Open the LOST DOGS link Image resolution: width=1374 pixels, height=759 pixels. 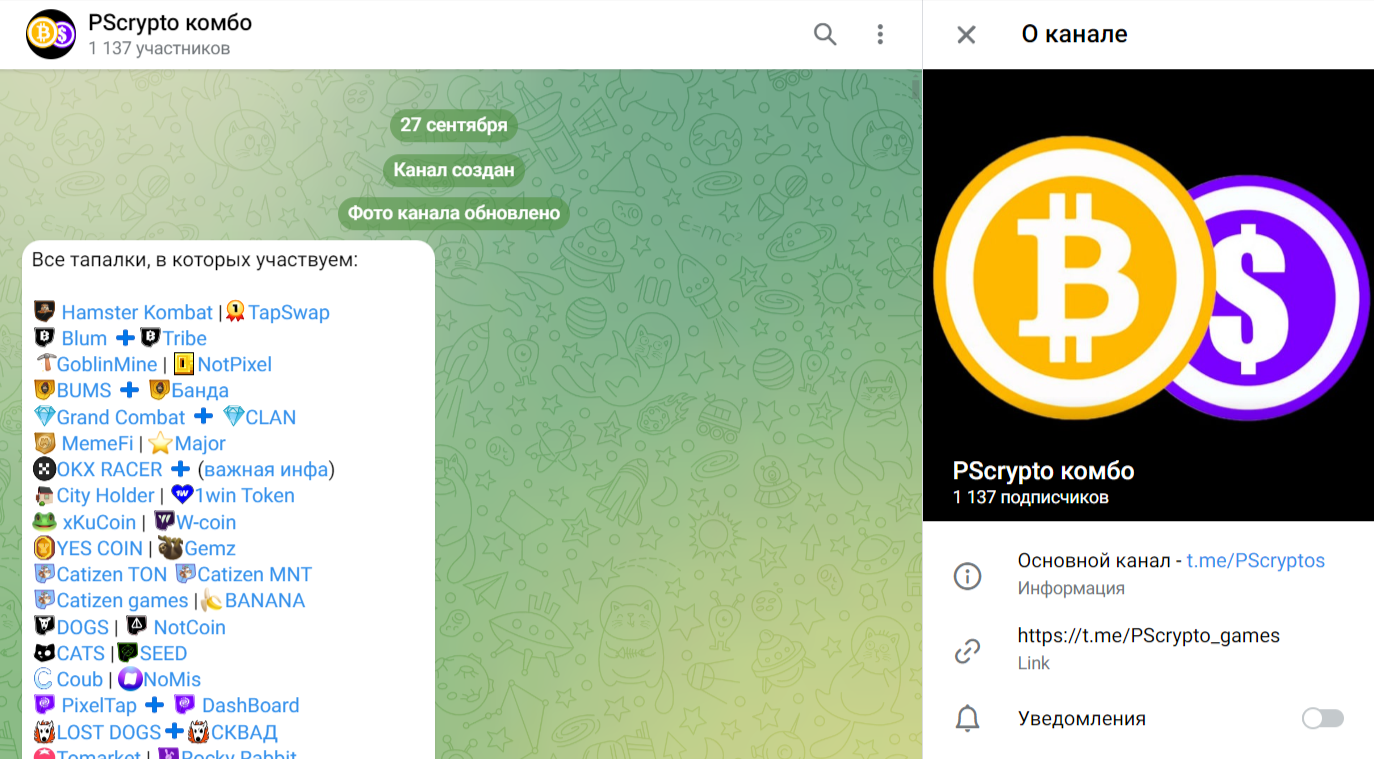(x=108, y=732)
